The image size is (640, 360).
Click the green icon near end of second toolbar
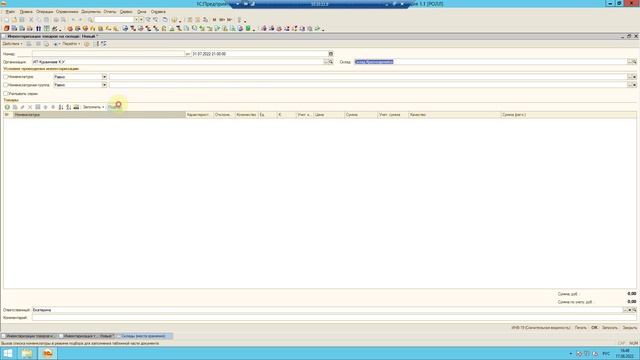click(248, 29)
